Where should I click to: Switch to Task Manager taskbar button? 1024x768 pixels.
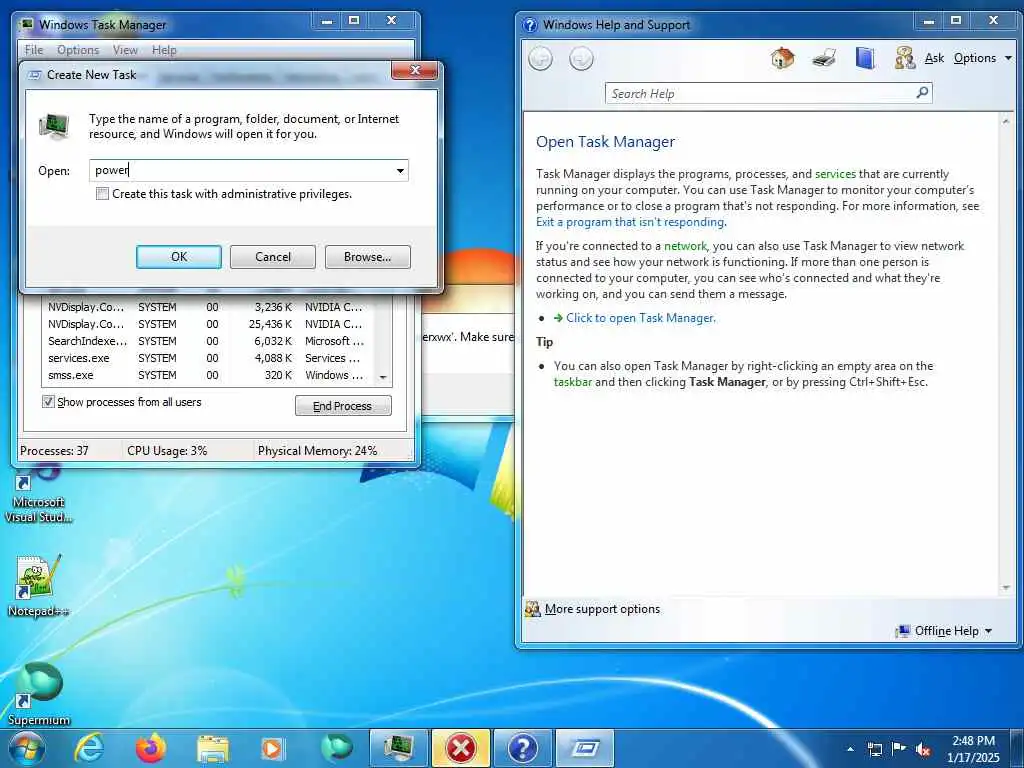click(398, 748)
